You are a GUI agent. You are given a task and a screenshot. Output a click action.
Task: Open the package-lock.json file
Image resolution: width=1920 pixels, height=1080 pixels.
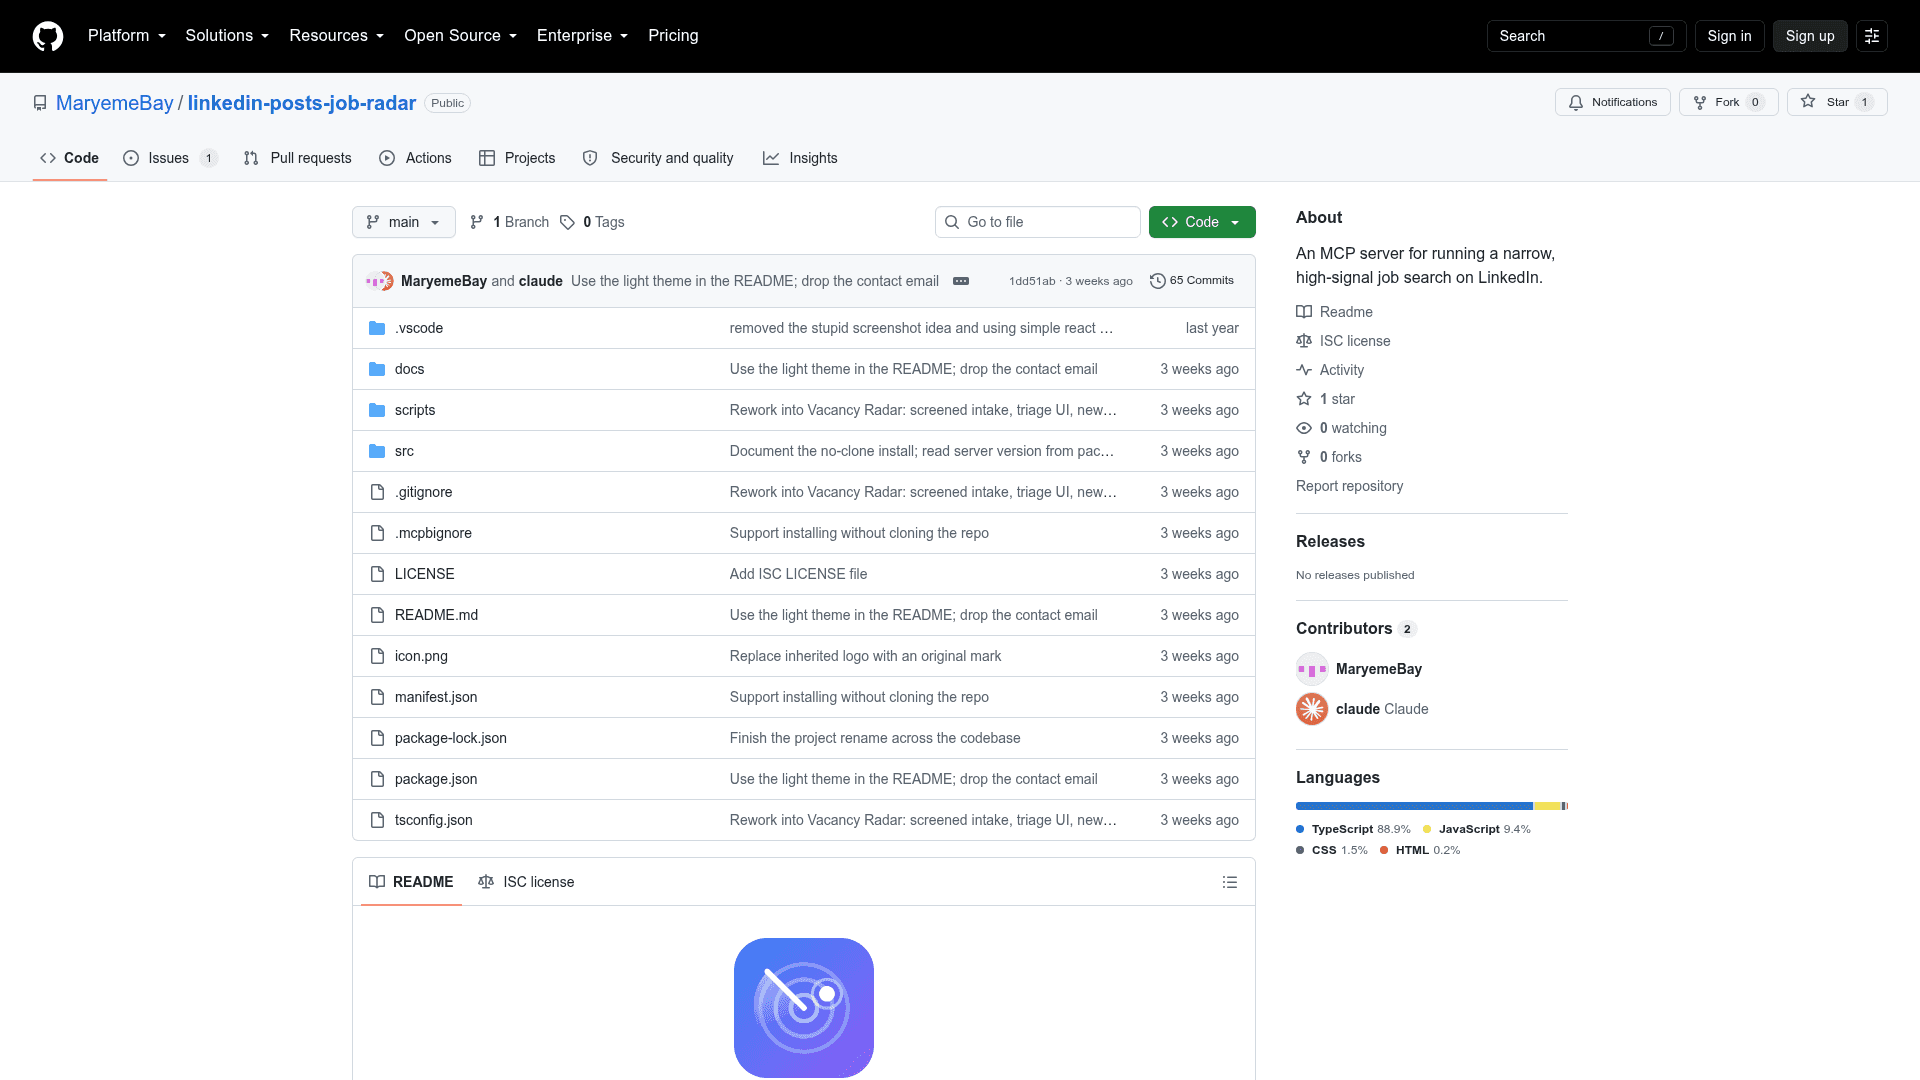coord(451,738)
